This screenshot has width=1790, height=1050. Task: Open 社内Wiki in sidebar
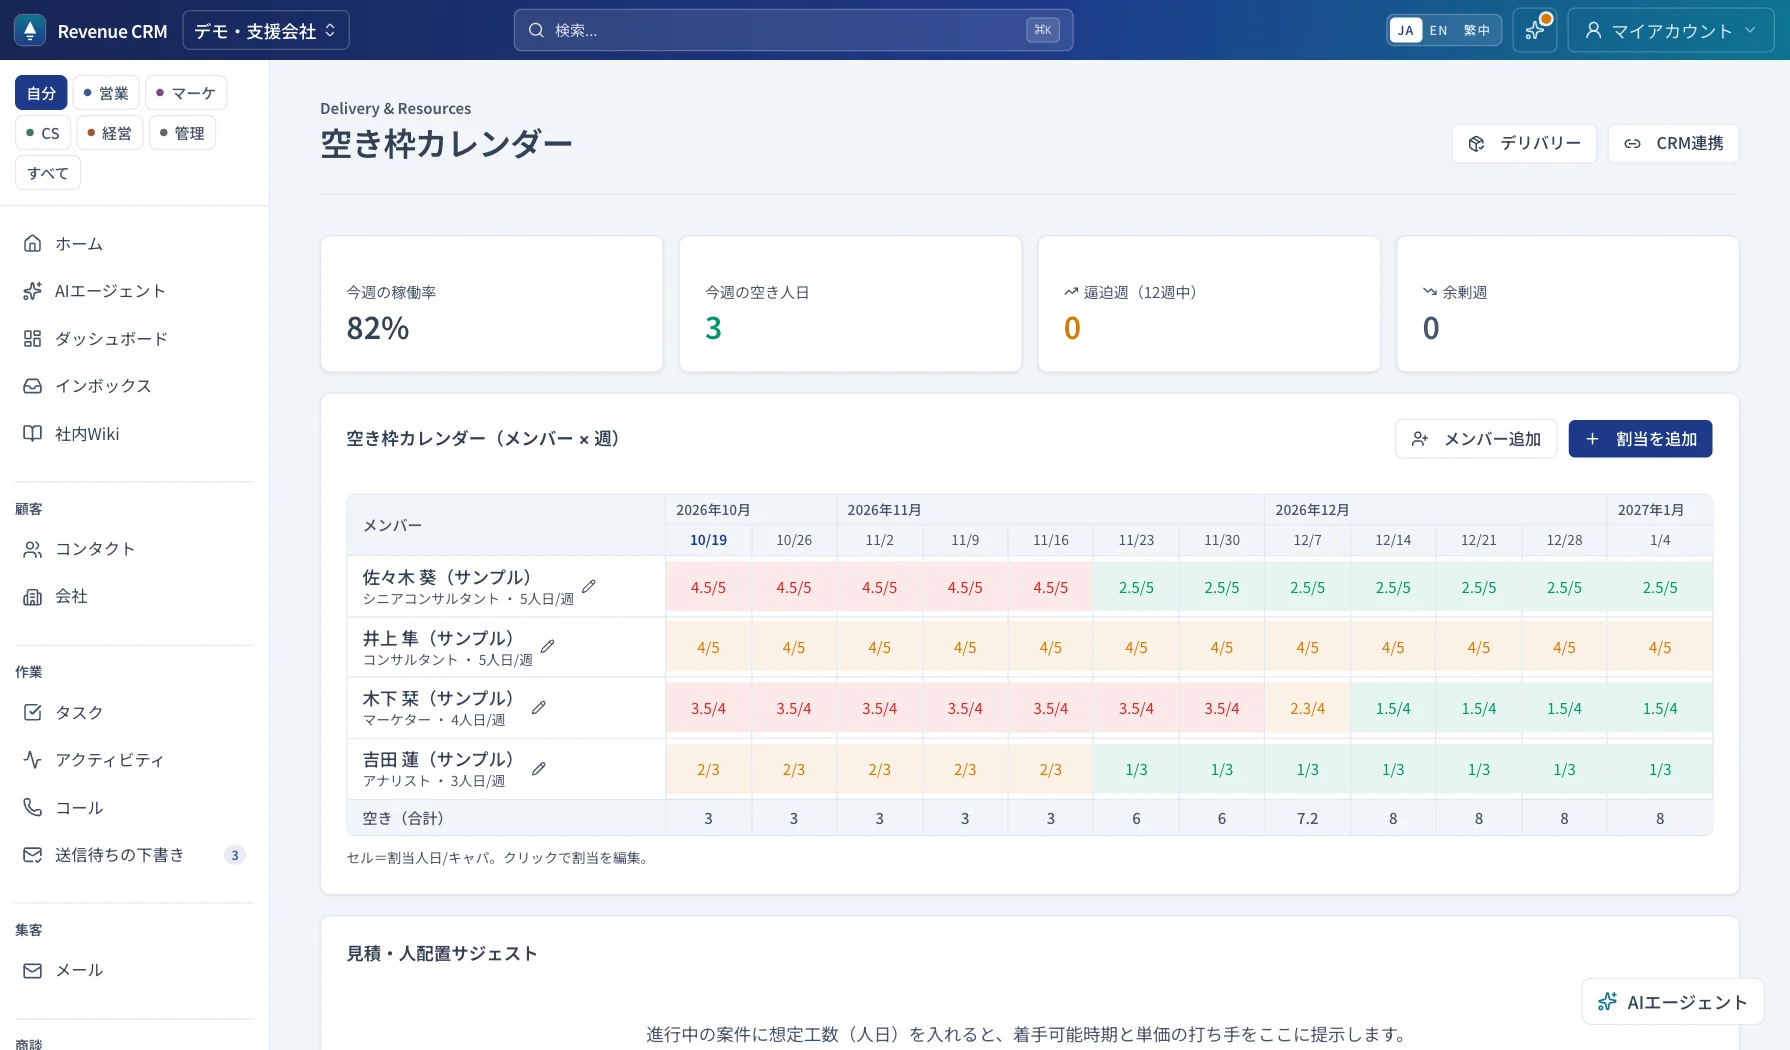coord(134,434)
